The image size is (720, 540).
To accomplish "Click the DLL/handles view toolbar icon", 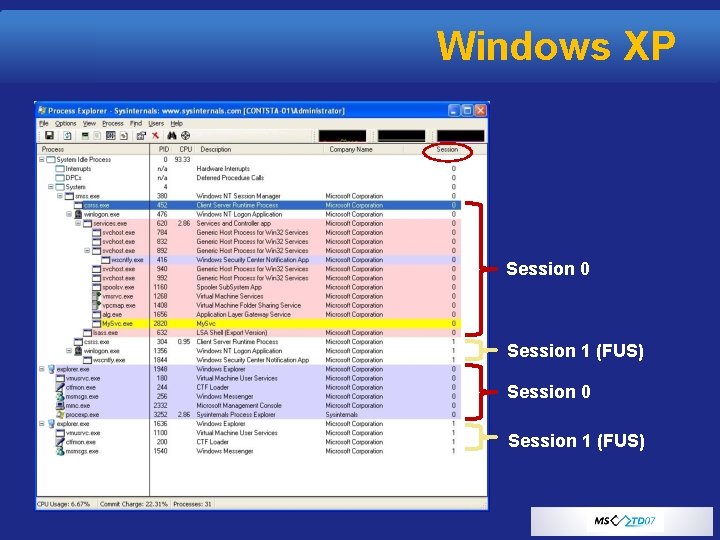I will [124, 135].
